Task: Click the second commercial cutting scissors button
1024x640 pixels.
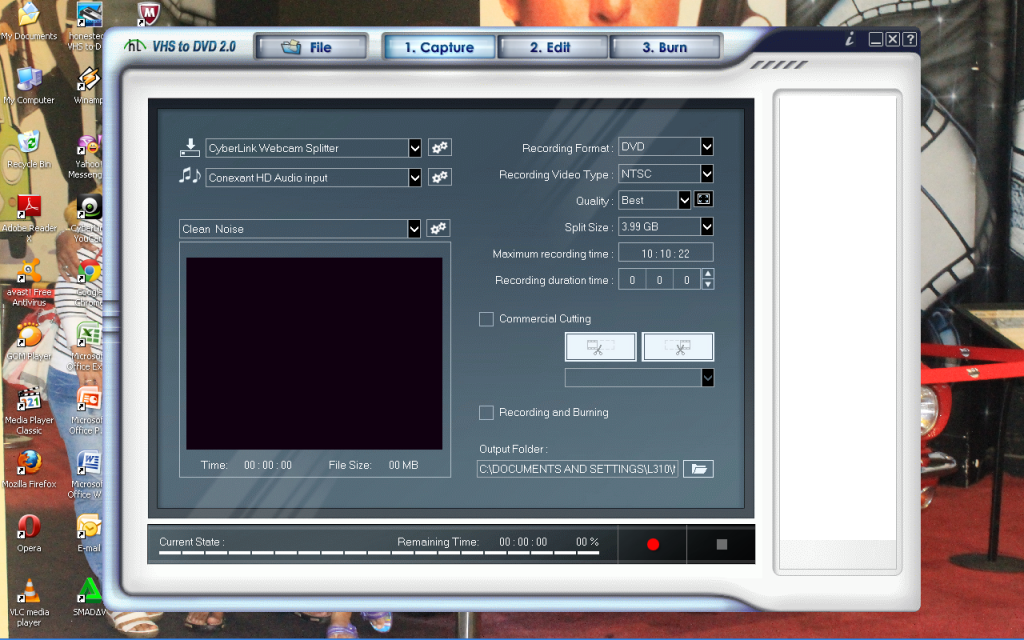Action: point(678,347)
